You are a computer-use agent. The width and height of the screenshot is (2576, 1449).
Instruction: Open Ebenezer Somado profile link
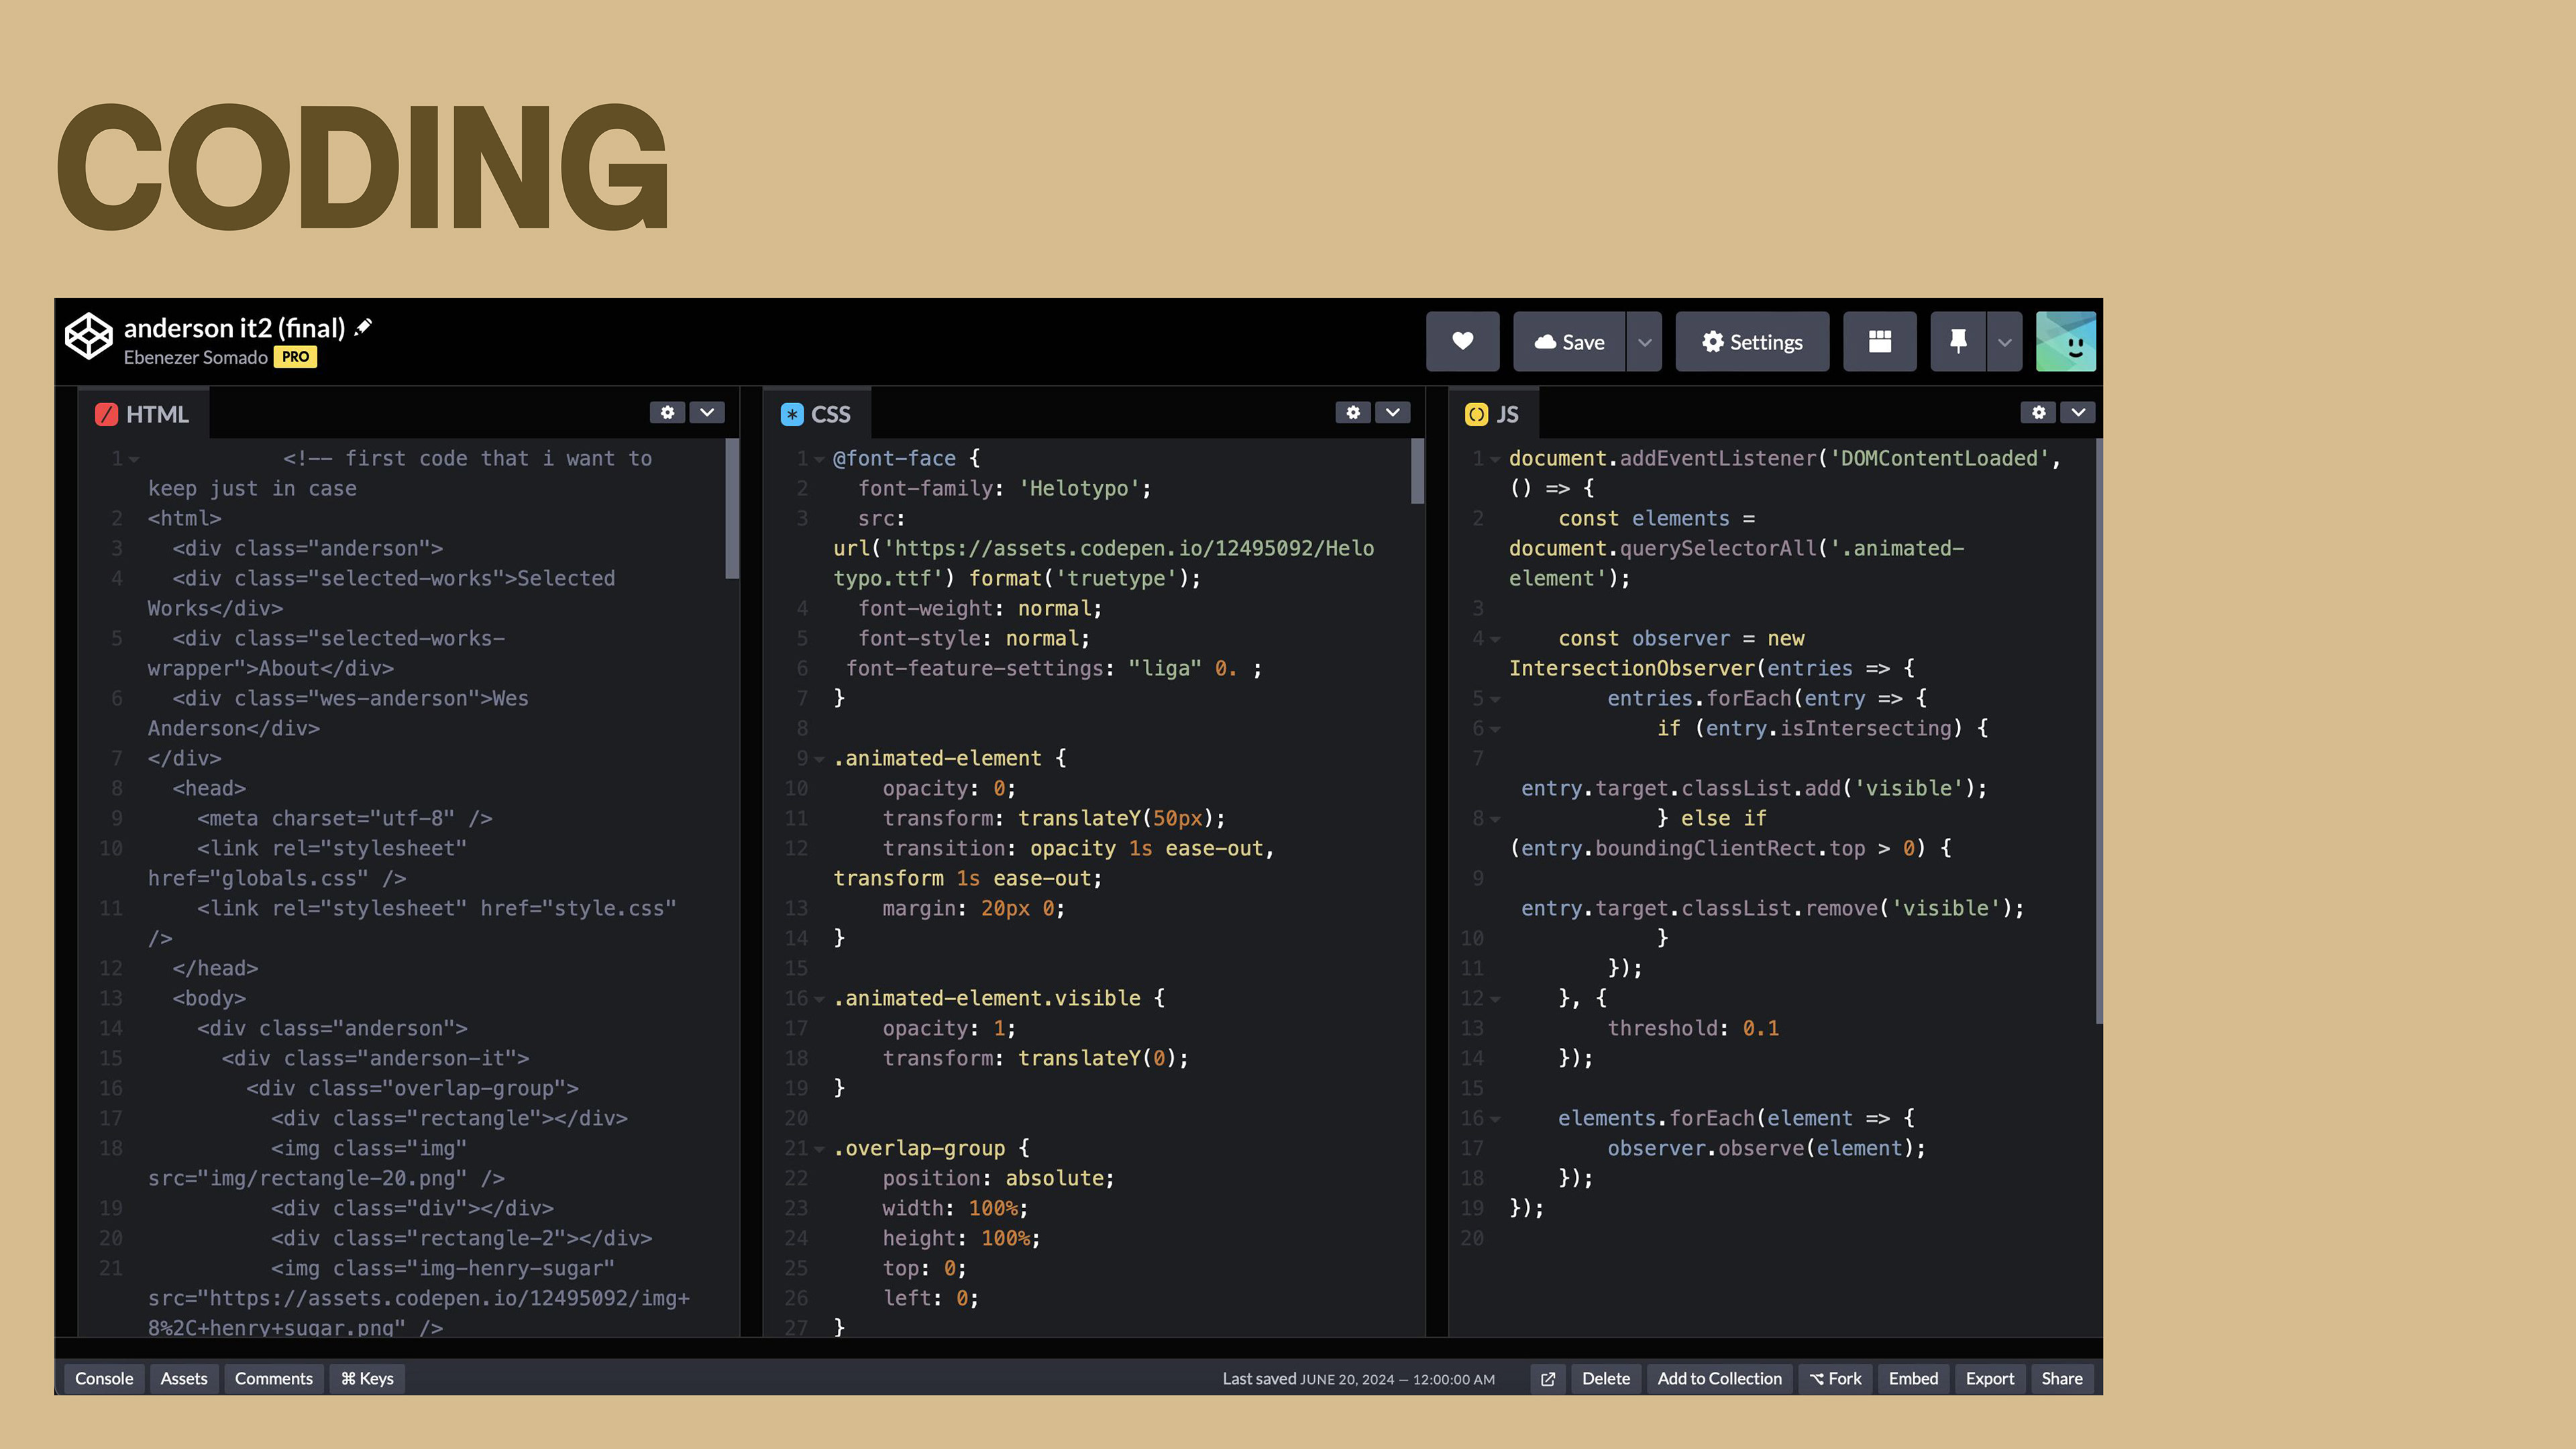[x=196, y=358]
